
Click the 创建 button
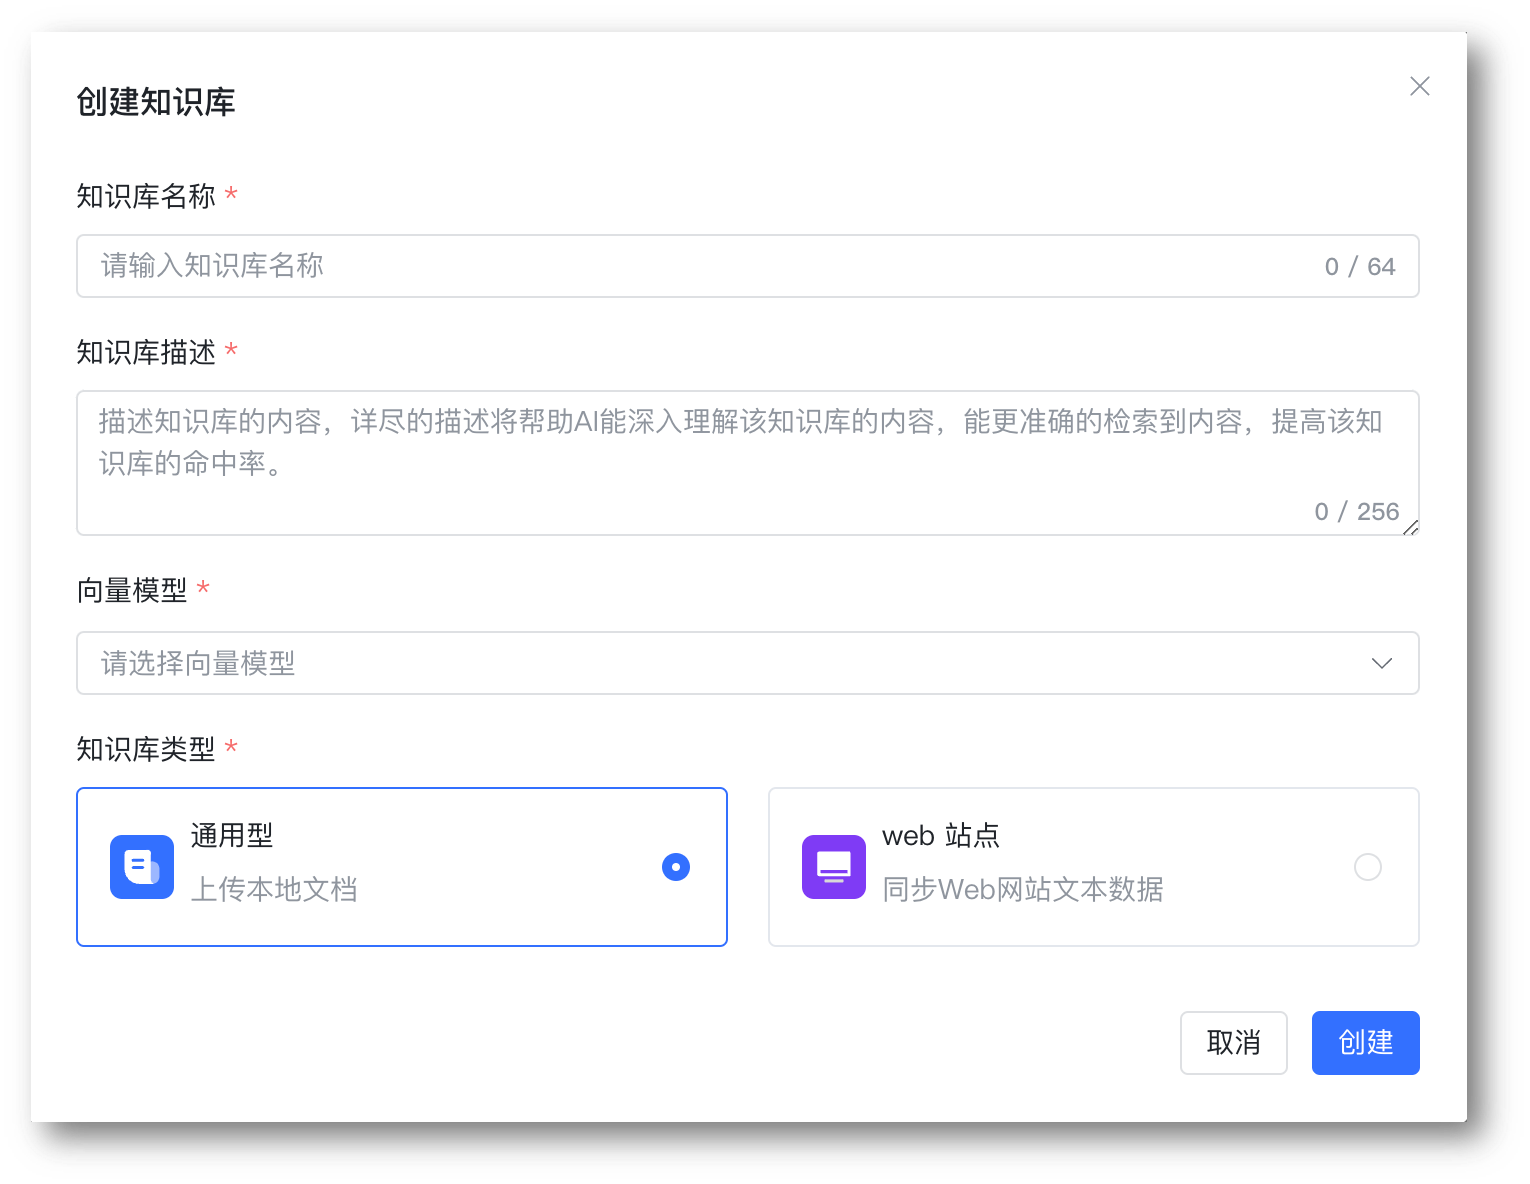coord(1365,1042)
